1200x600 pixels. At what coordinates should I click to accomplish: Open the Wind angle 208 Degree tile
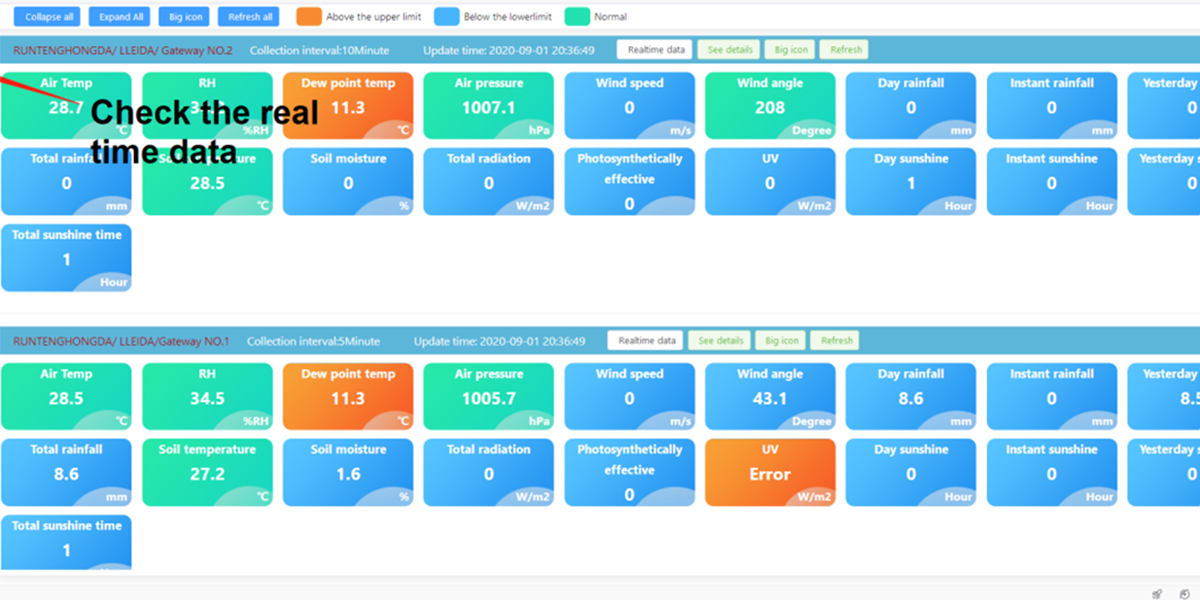click(770, 105)
